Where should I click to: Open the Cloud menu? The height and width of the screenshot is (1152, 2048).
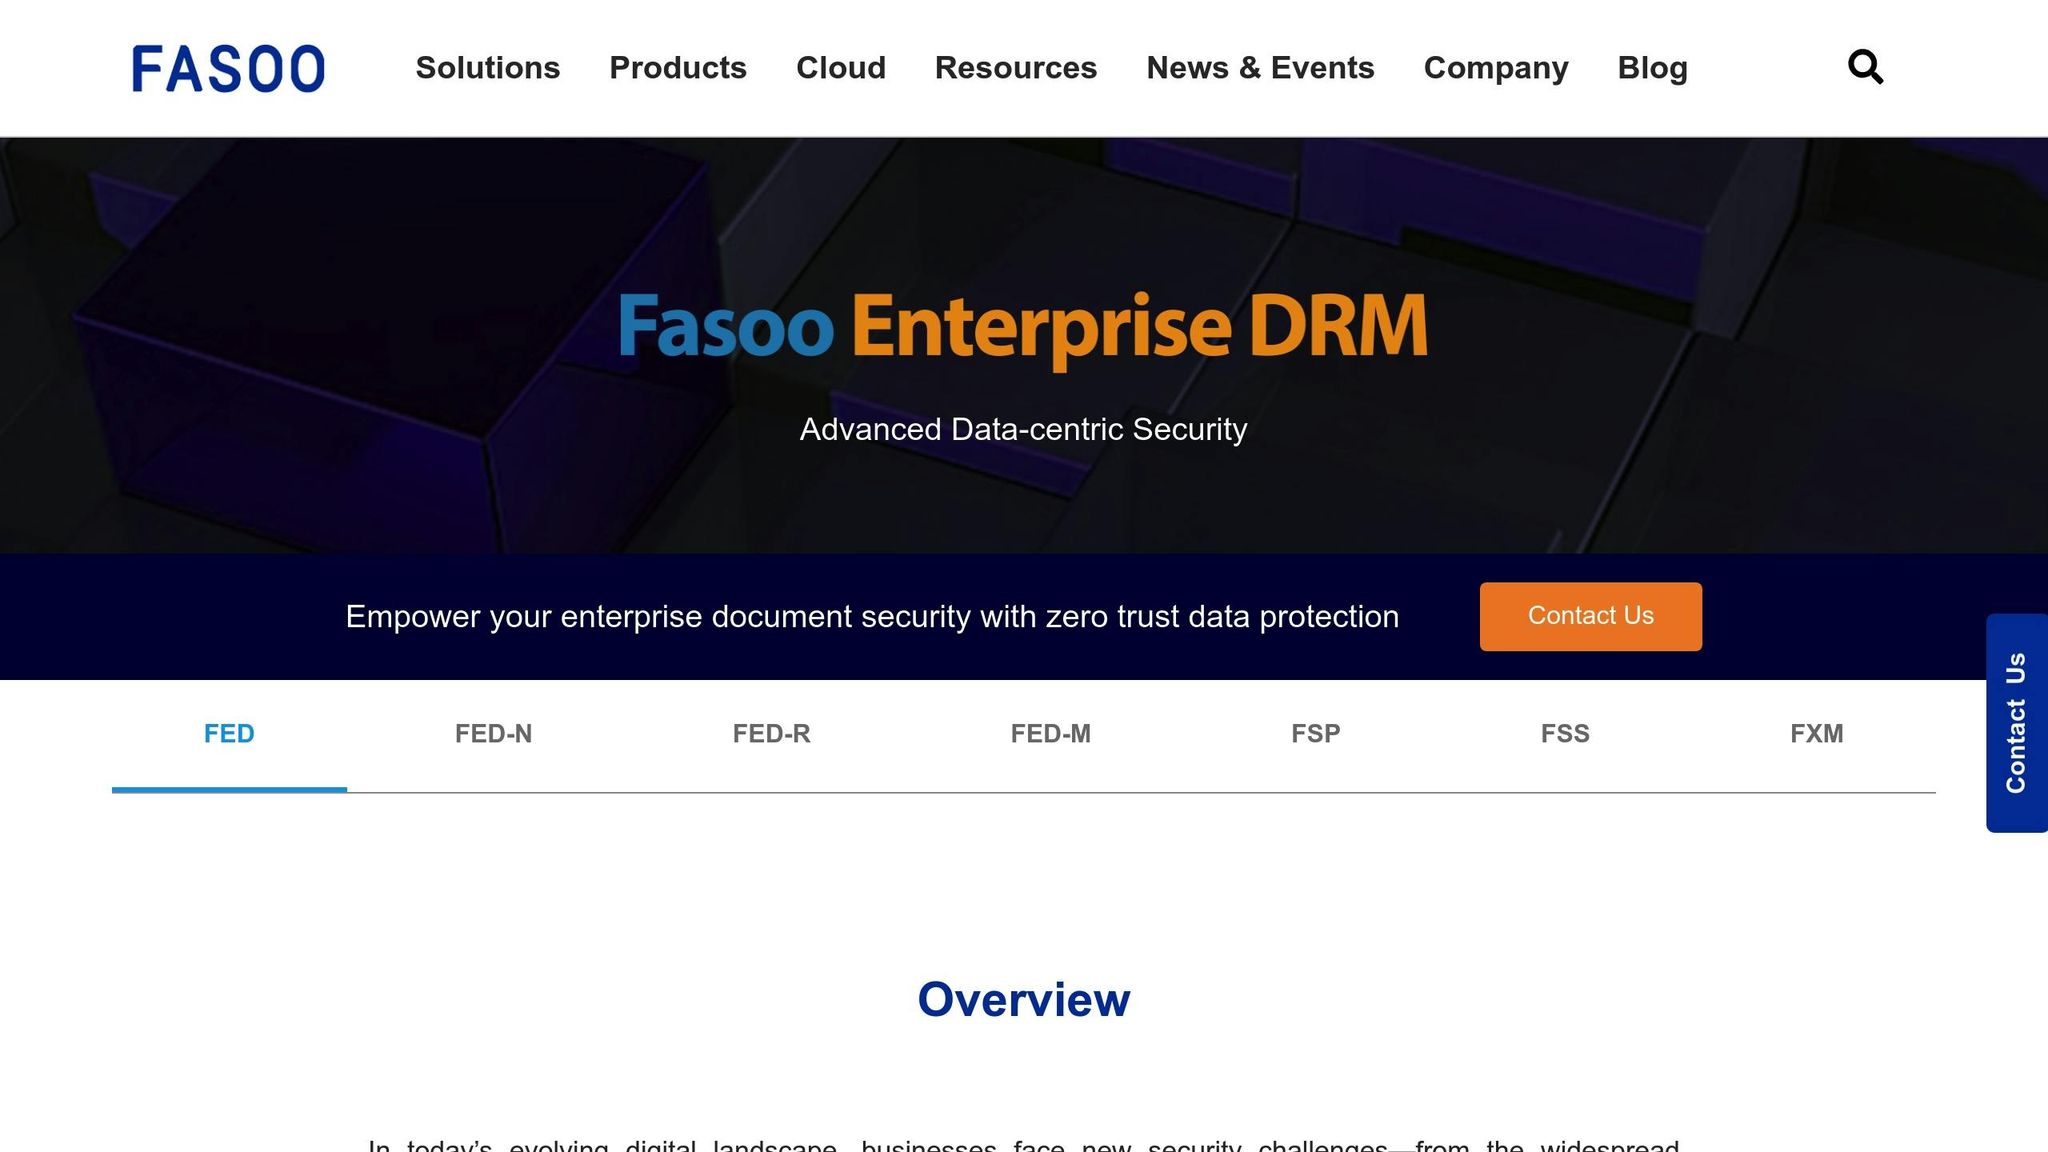(841, 68)
